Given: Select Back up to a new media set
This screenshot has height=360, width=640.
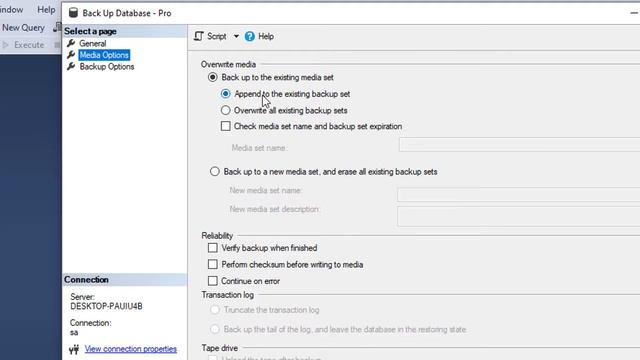Looking at the screenshot, I should click(215, 171).
